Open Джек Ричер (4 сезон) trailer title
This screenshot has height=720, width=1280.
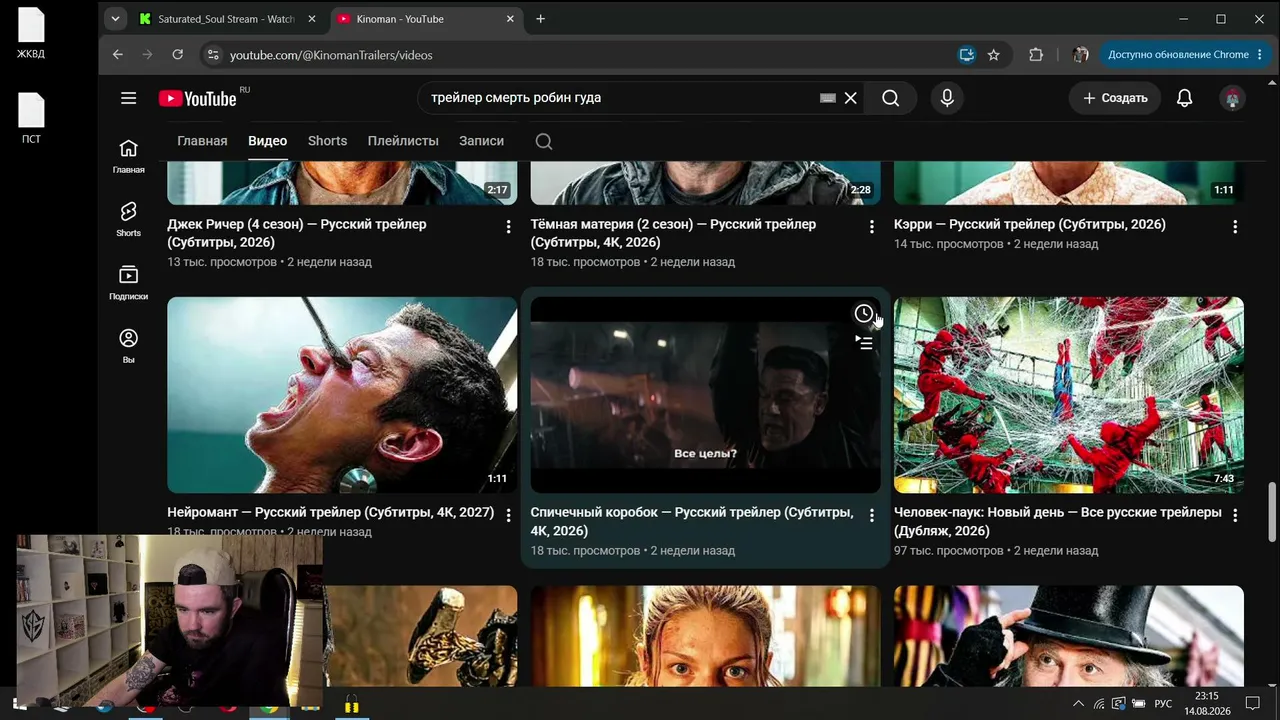(297, 233)
